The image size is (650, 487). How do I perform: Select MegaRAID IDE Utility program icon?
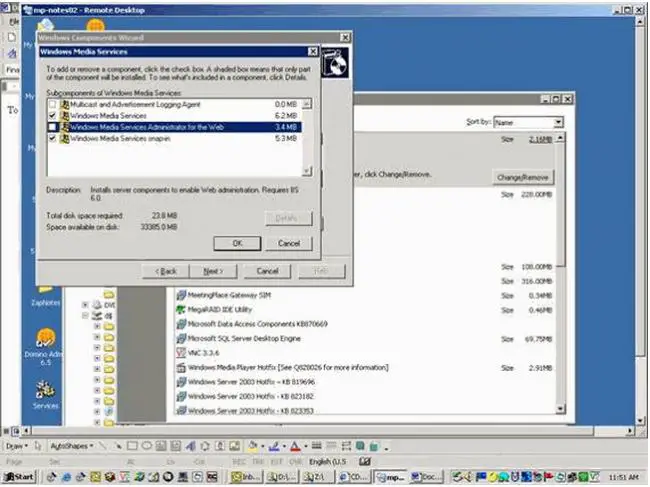tap(181, 309)
